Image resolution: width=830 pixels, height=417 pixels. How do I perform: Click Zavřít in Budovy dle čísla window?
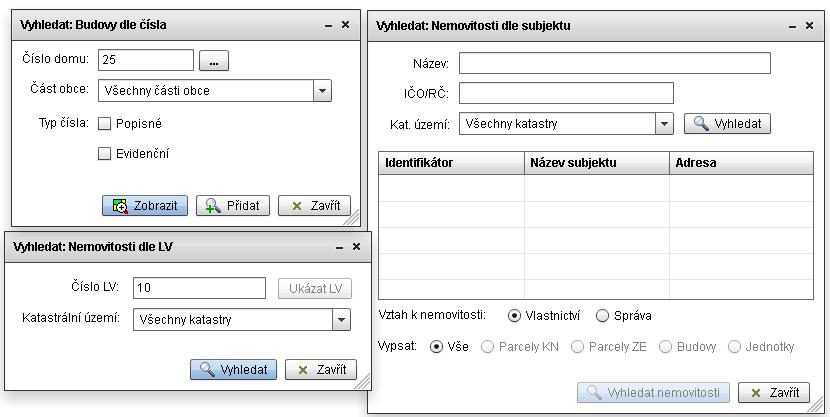[x=314, y=206]
